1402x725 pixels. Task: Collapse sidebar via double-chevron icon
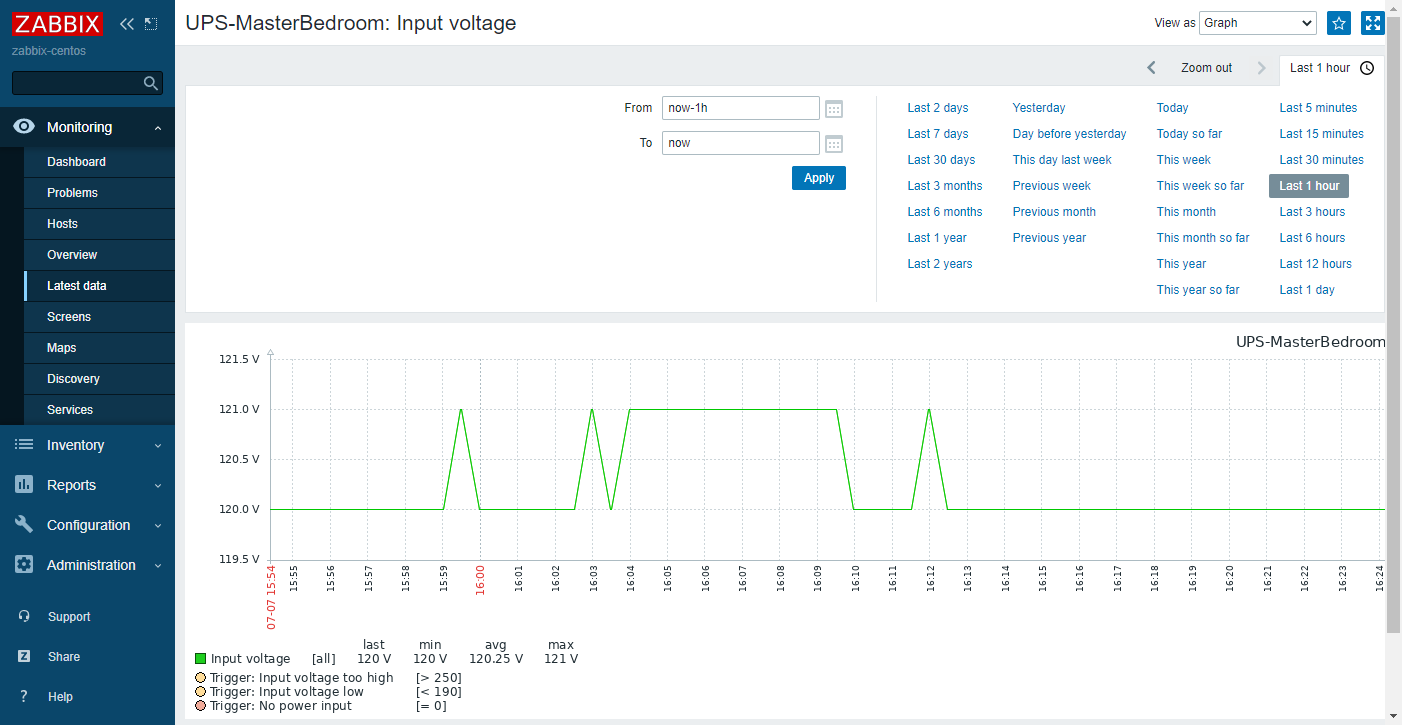(x=125, y=23)
